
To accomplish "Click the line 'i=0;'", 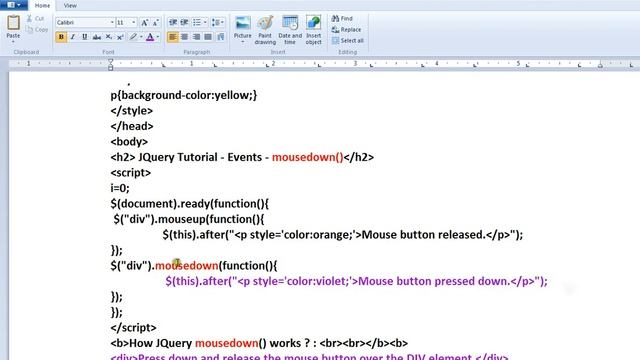I will 120,188.
